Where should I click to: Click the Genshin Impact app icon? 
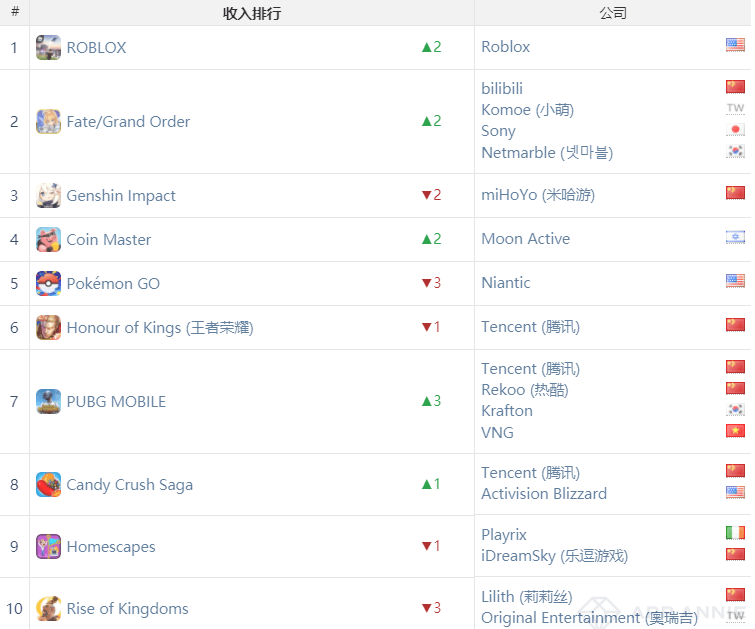pyautogui.click(x=48, y=196)
